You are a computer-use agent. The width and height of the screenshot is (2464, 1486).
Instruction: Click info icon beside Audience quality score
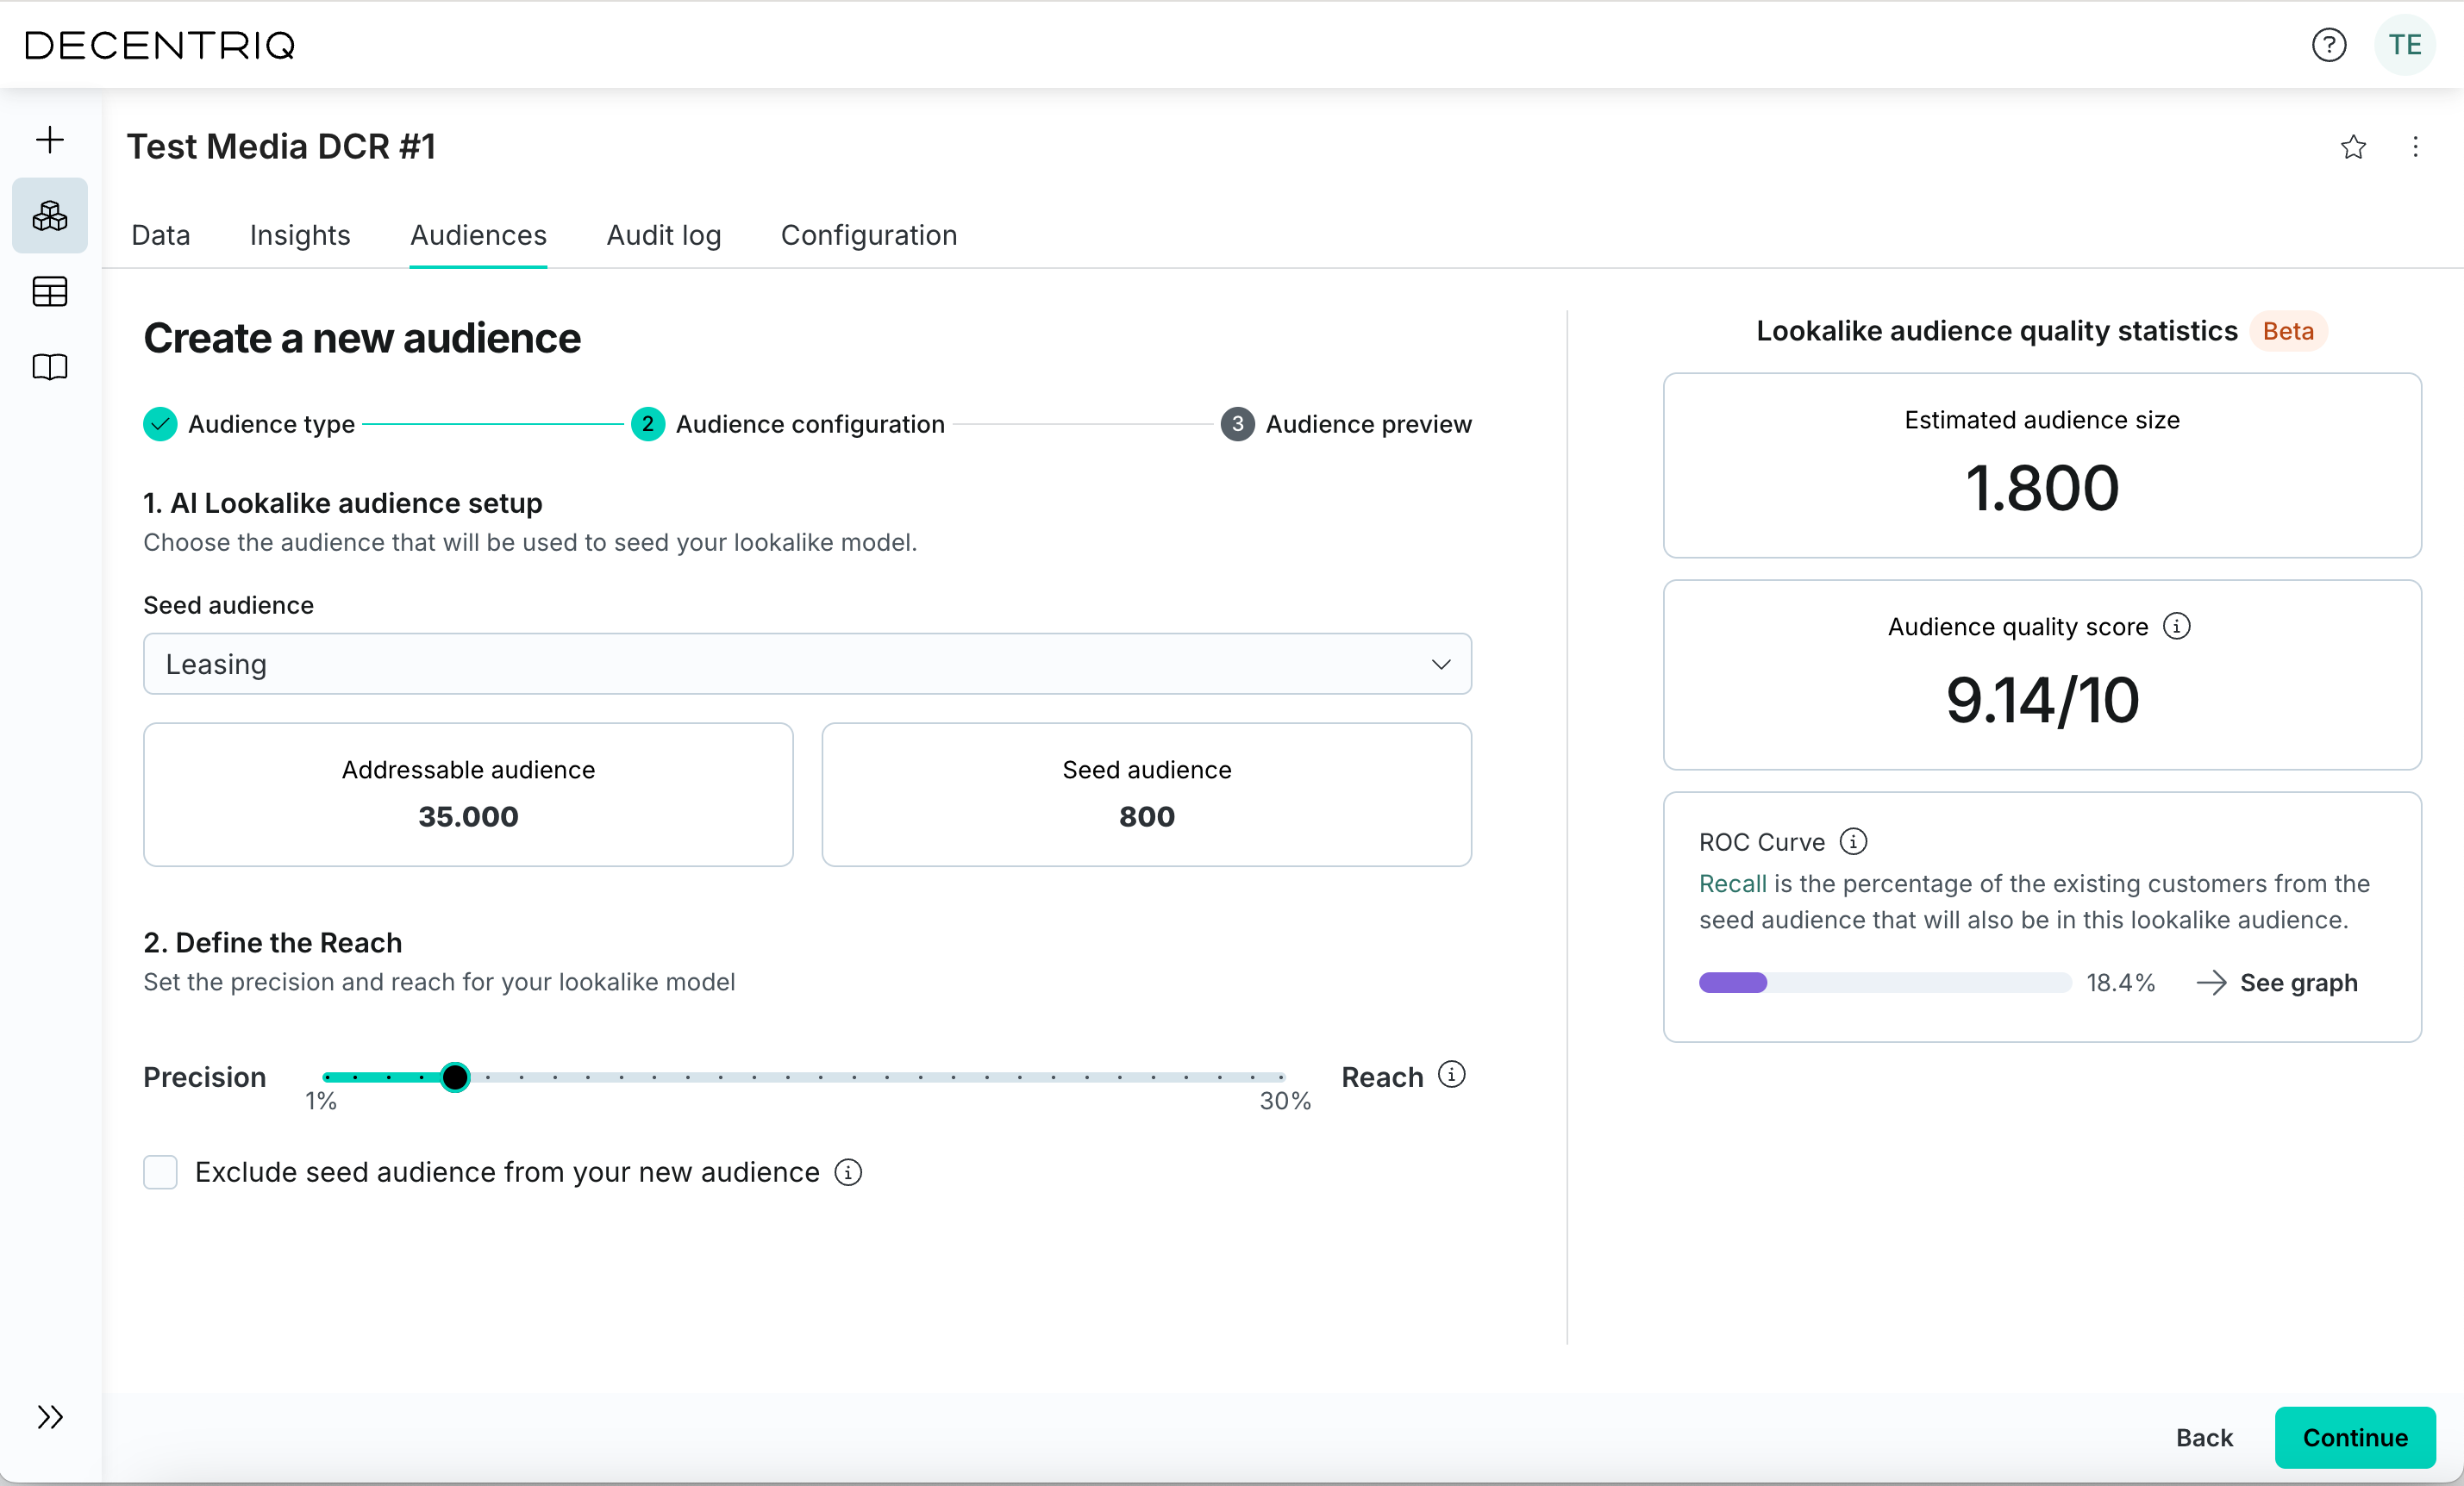pos(2177,626)
